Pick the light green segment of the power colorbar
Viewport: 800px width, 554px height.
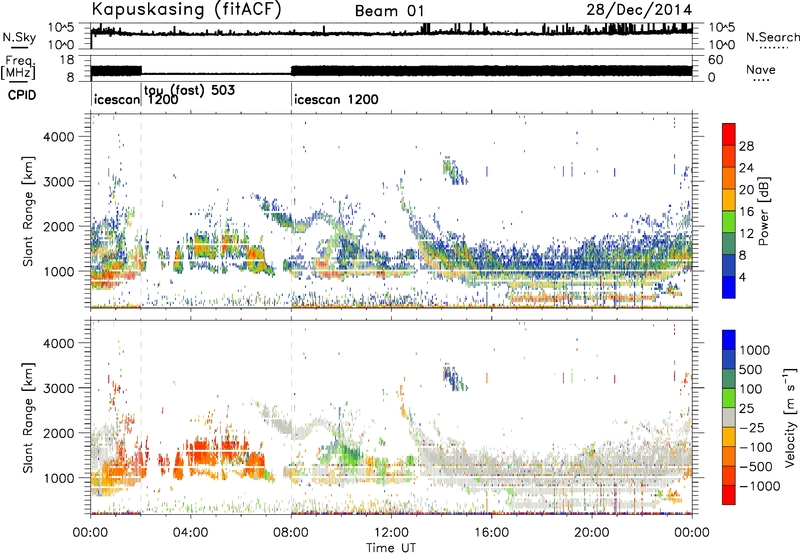click(729, 223)
